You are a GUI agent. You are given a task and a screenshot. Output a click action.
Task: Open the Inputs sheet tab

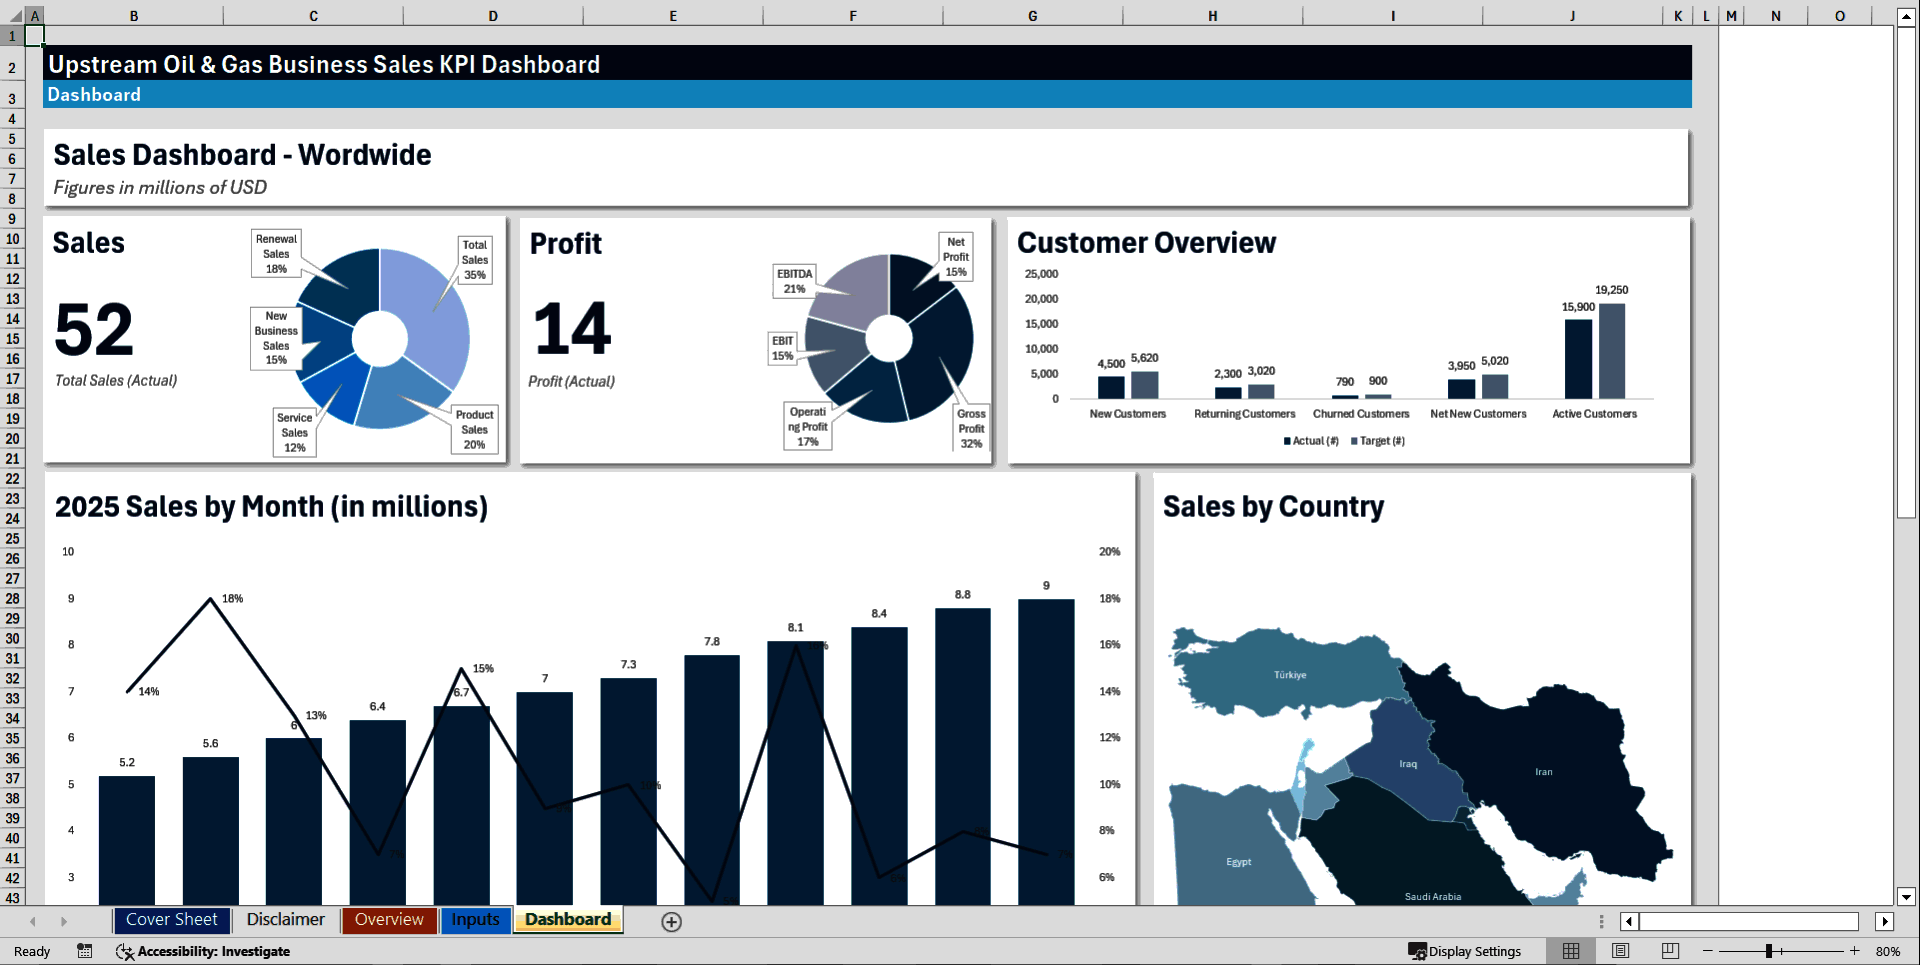[475, 920]
